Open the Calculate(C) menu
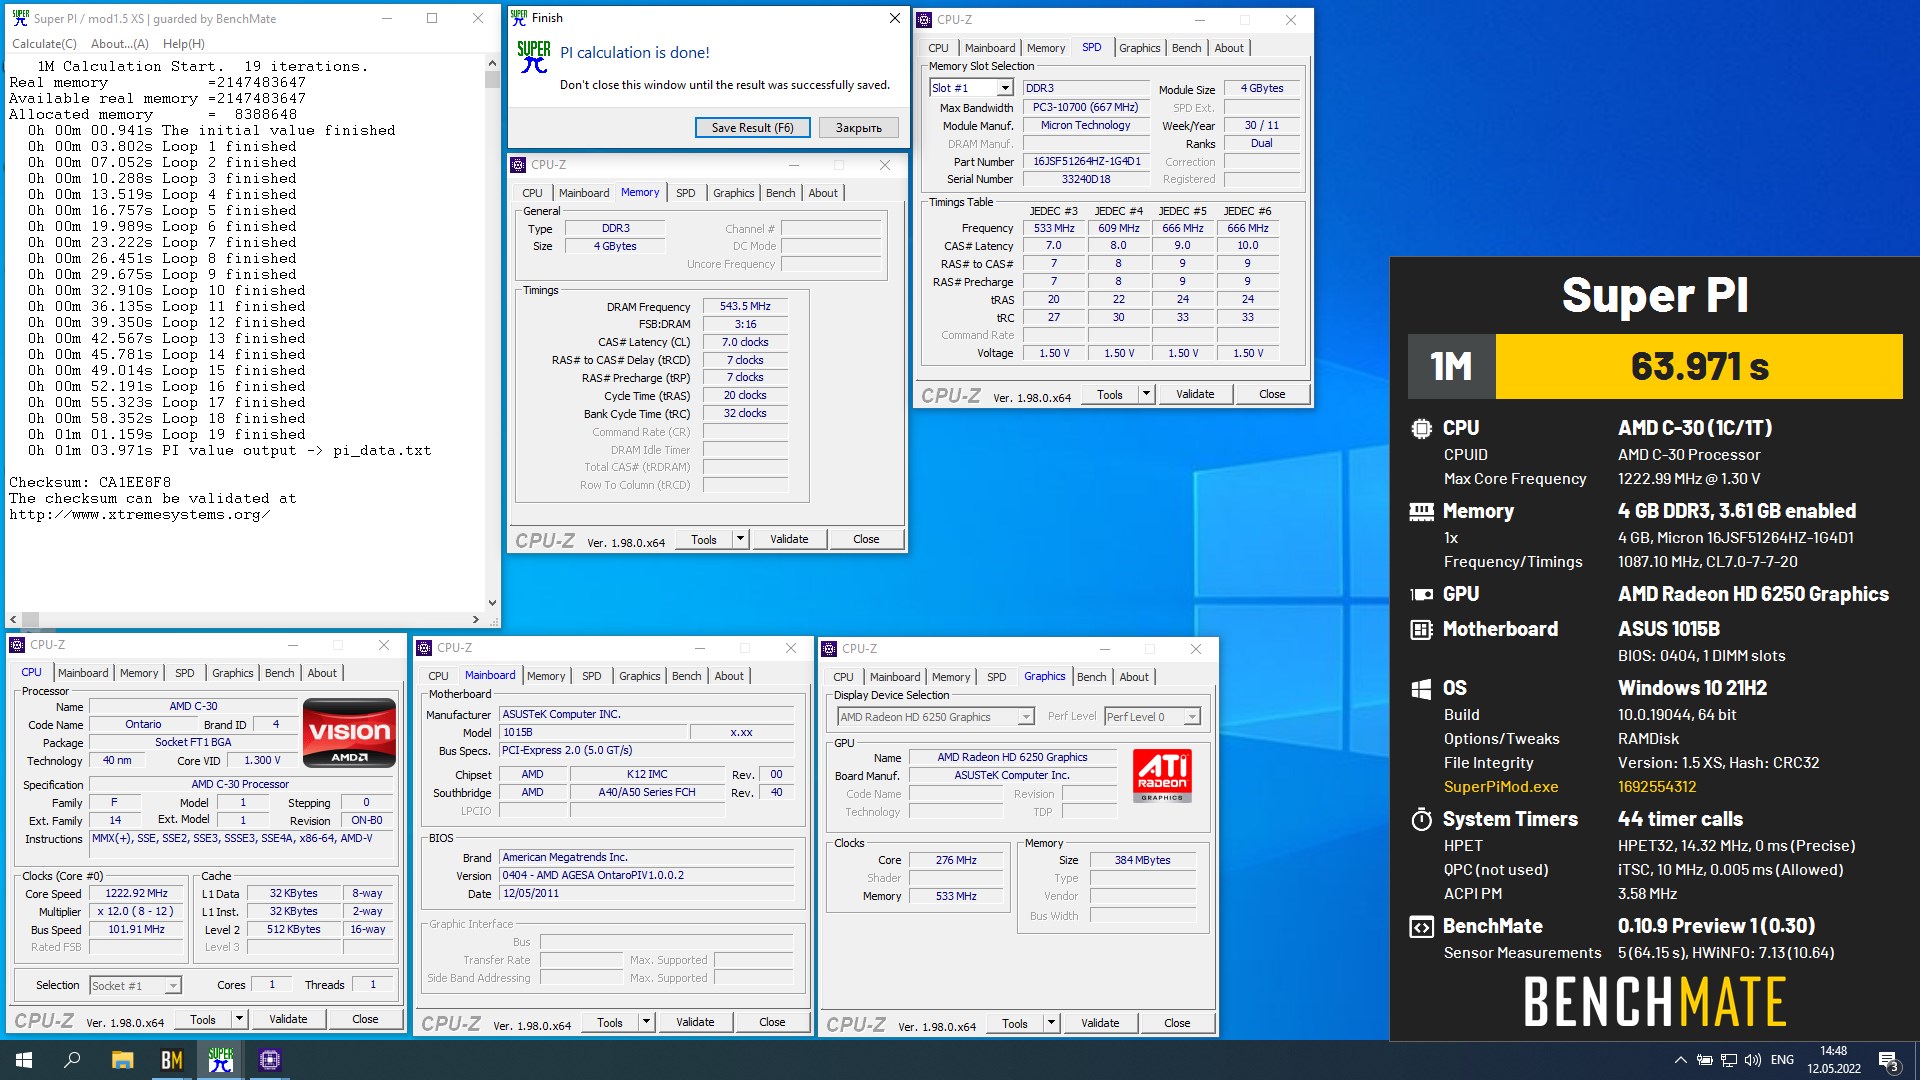This screenshot has height=1080, width=1920. 44,44
